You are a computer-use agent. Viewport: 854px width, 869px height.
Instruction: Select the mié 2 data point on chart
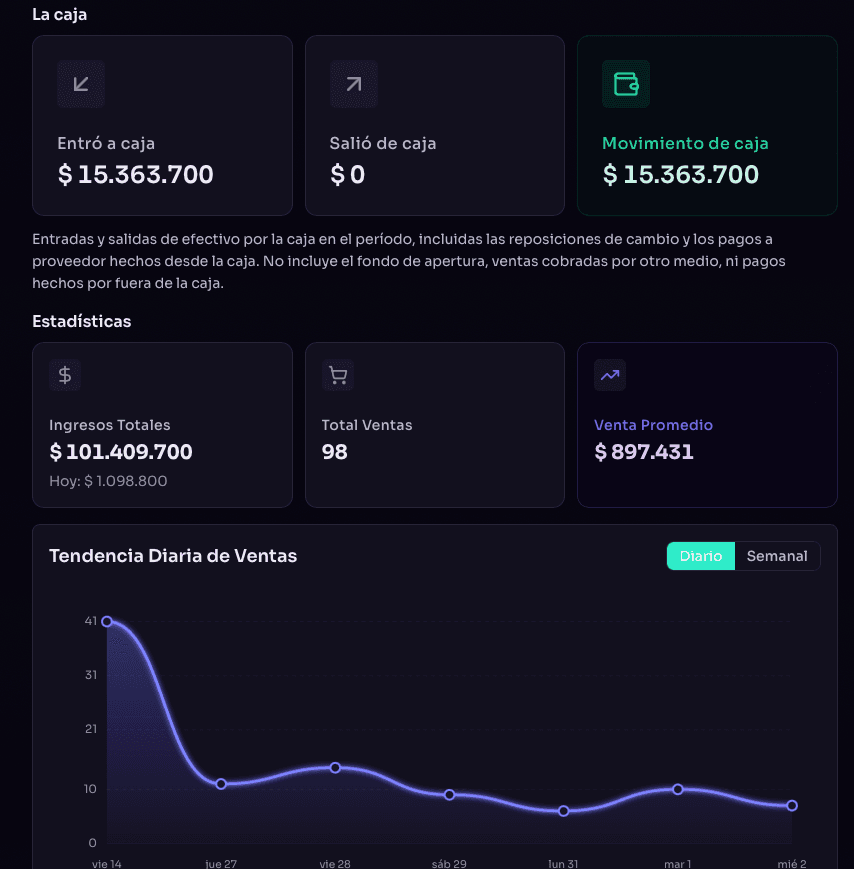pos(792,805)
